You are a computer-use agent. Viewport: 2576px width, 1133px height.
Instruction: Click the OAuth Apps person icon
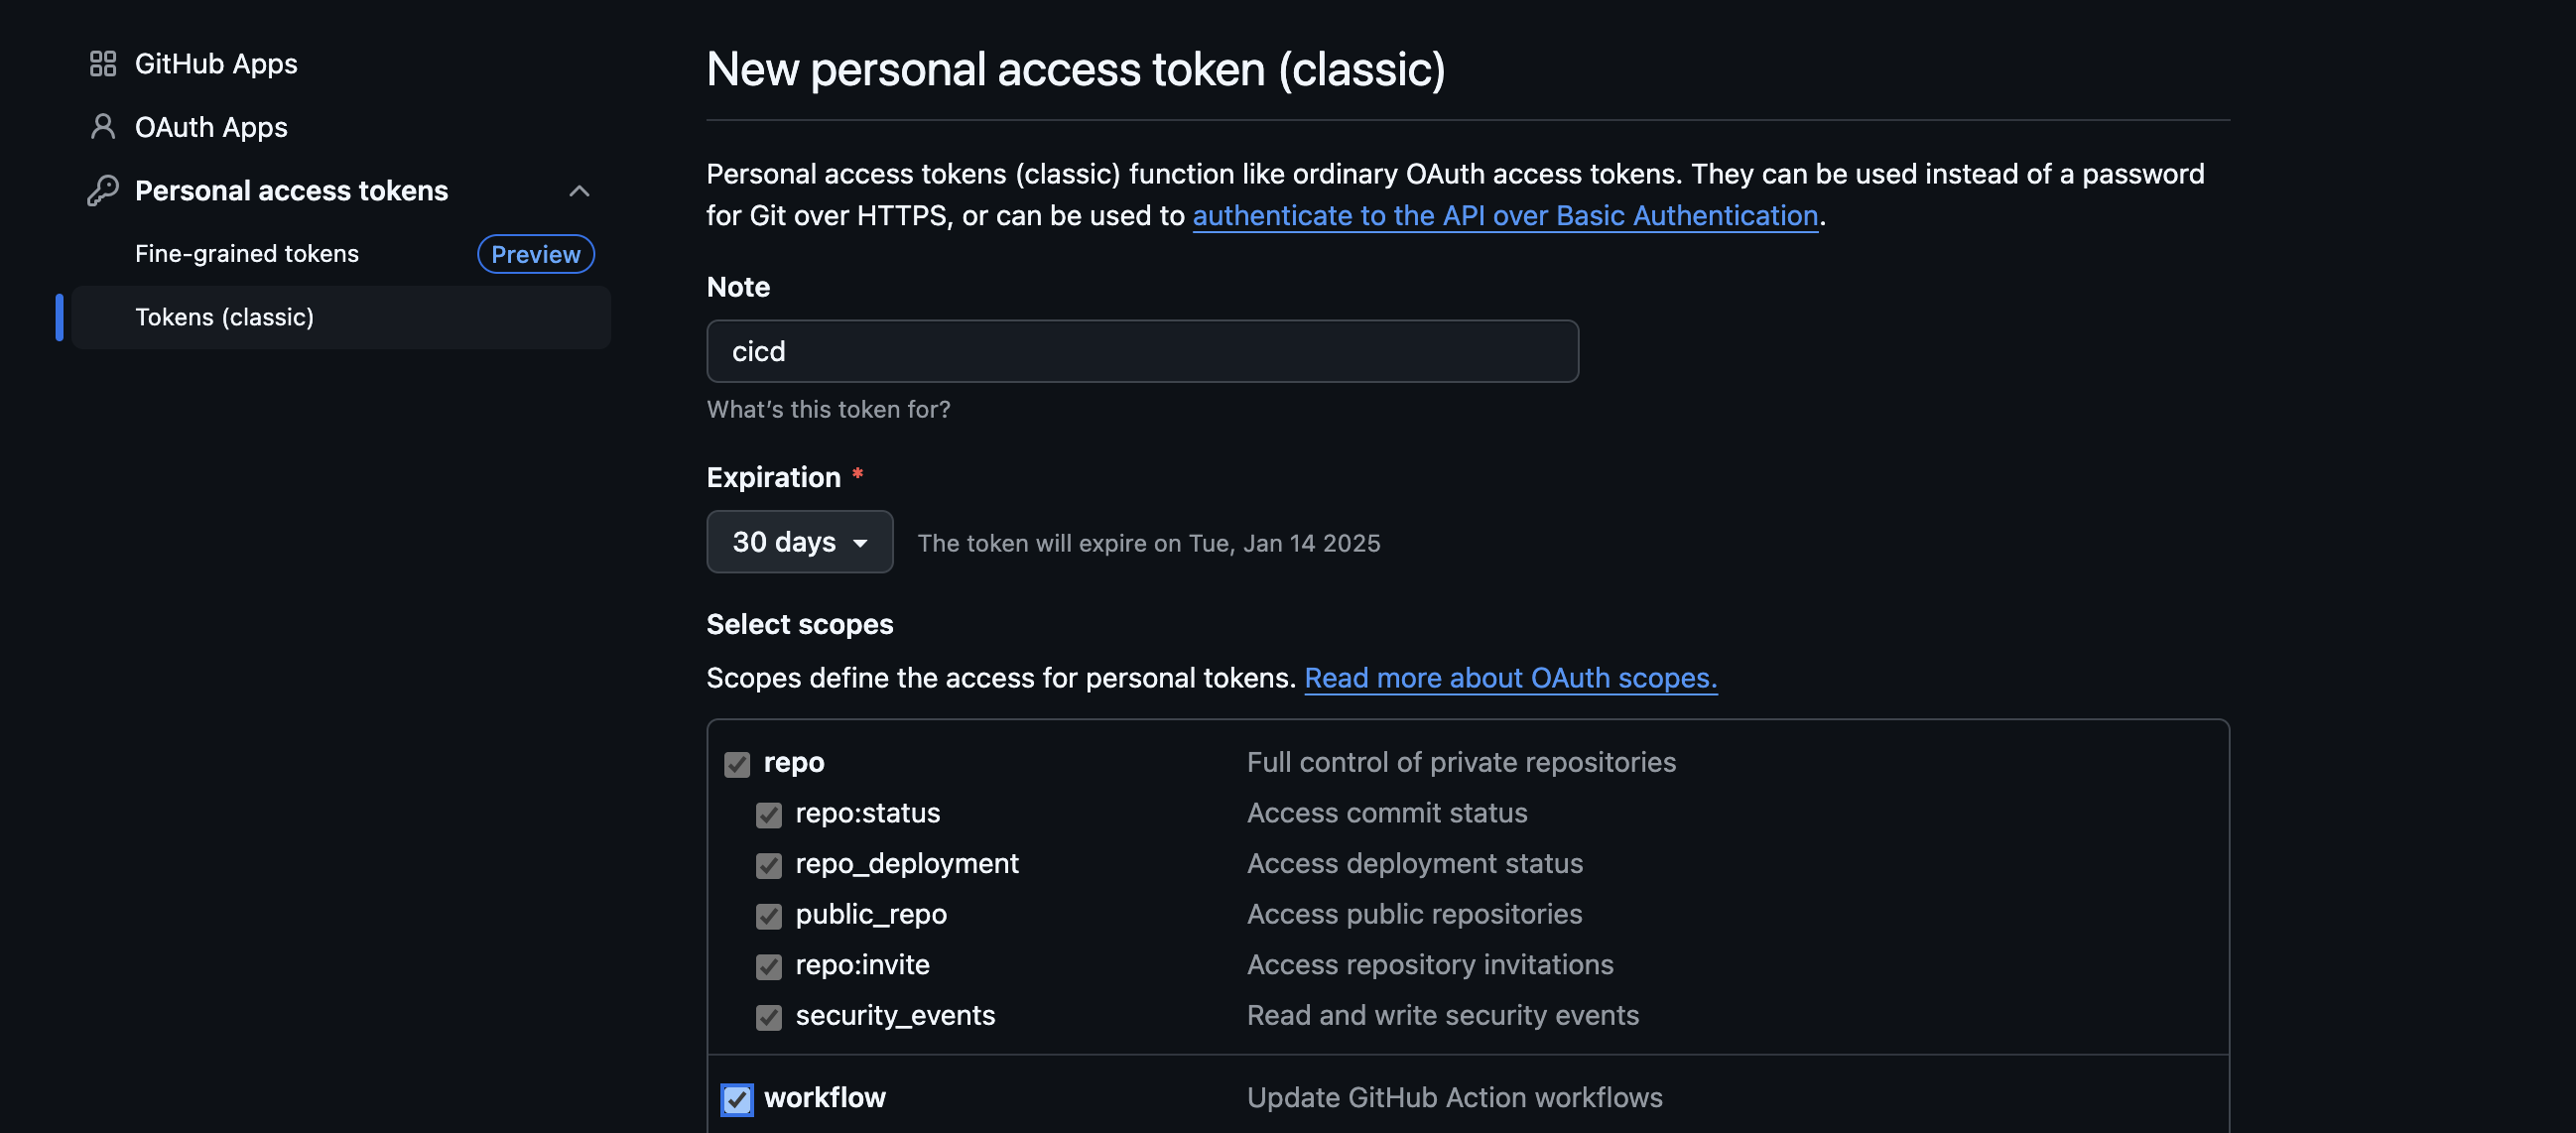(x=103, y=127)
